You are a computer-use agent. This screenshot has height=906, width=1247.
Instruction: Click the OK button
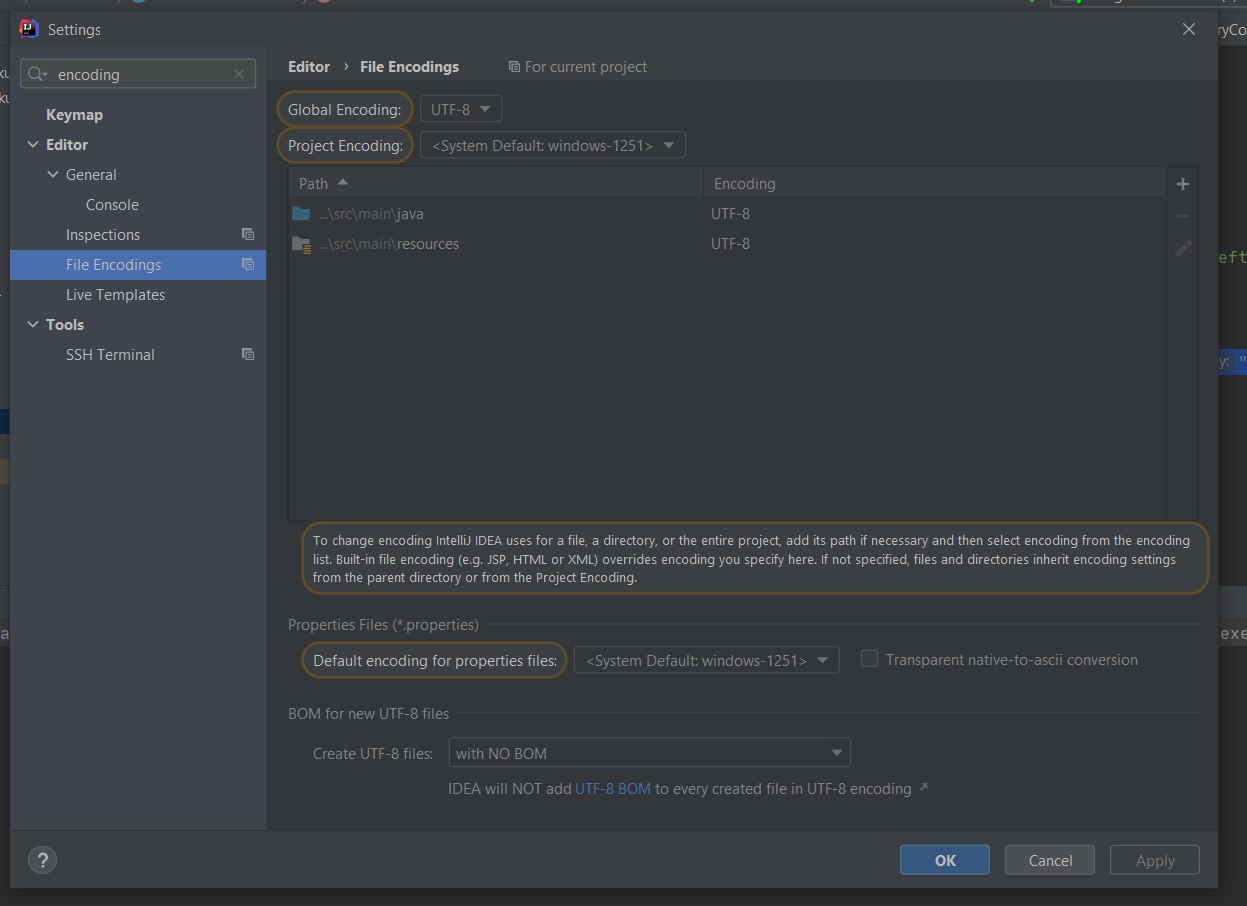click(x=945, y=860)
